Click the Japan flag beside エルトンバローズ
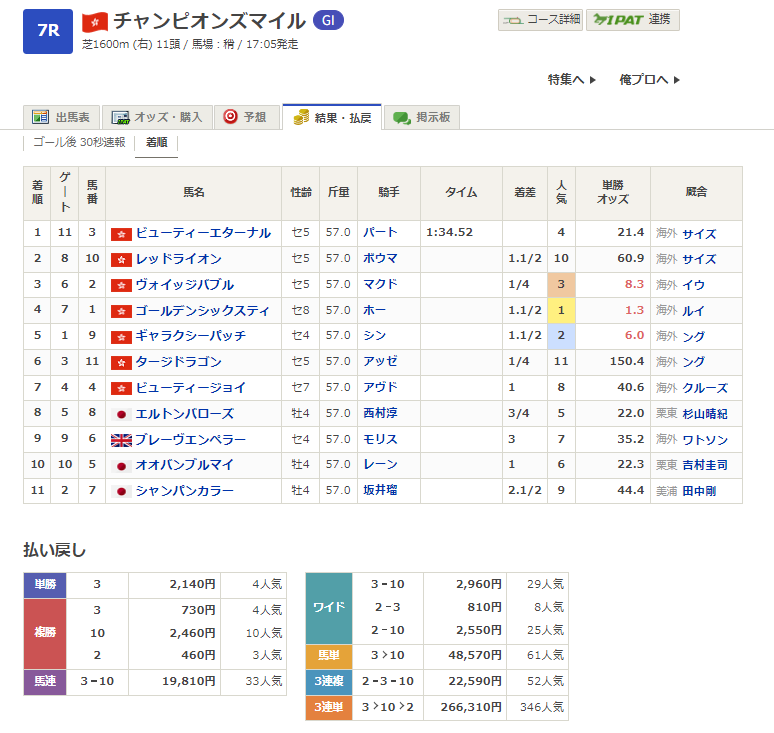The image size is (774, 733). (x=121, y=414)
